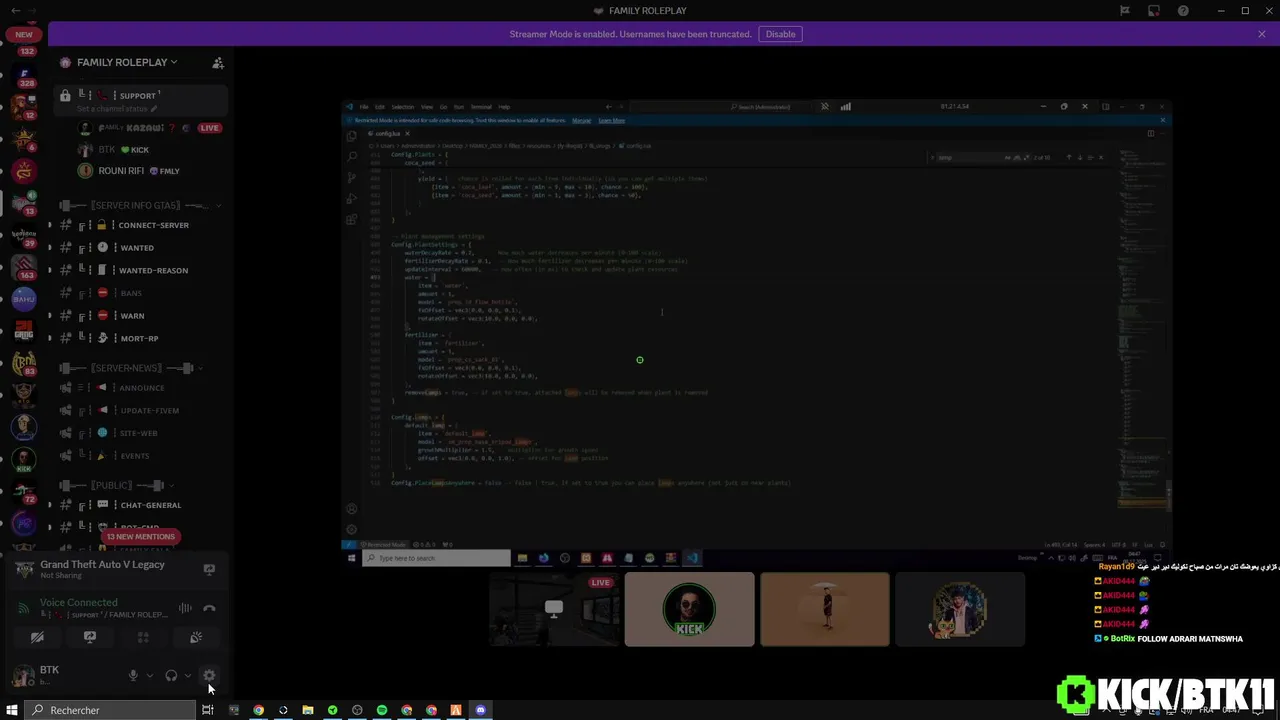
Task: Open MORT-RP channel
Action: pyautogui.click(x=140, y=338)
